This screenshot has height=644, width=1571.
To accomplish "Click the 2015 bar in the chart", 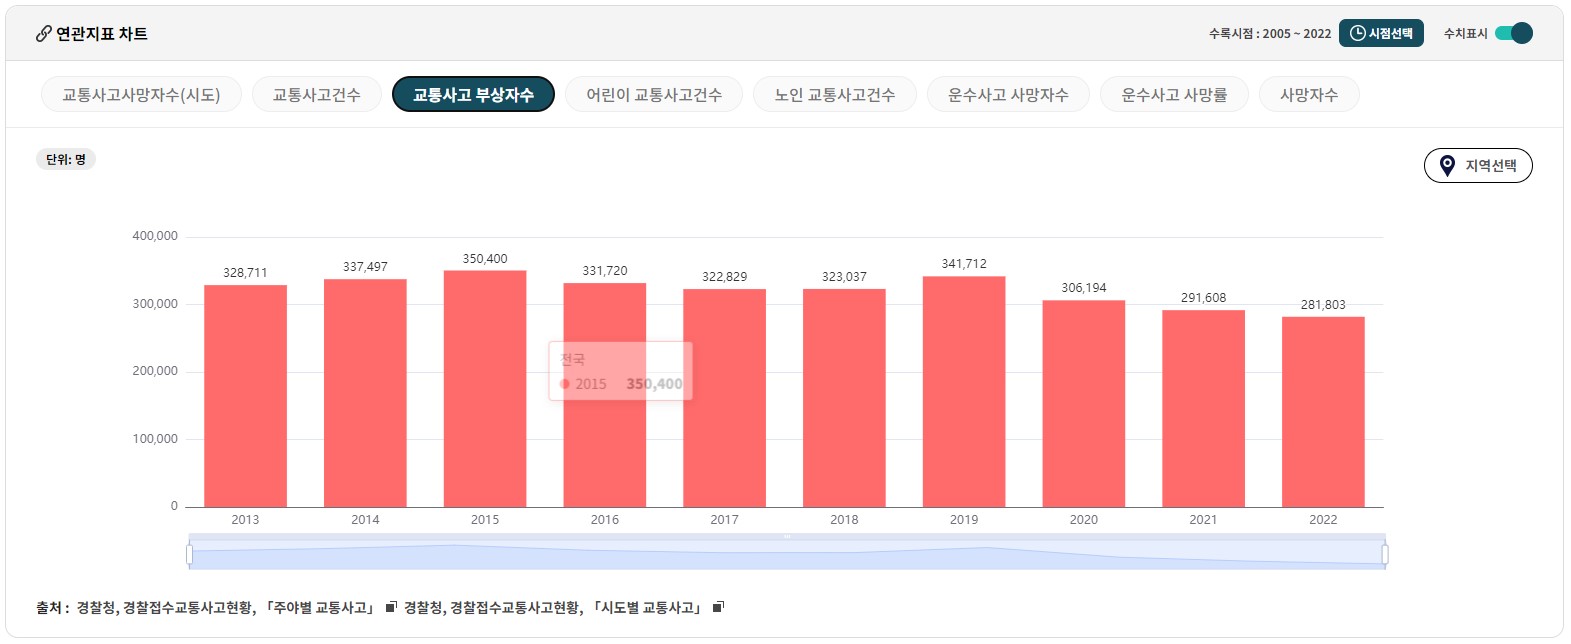I will [485, 389].
